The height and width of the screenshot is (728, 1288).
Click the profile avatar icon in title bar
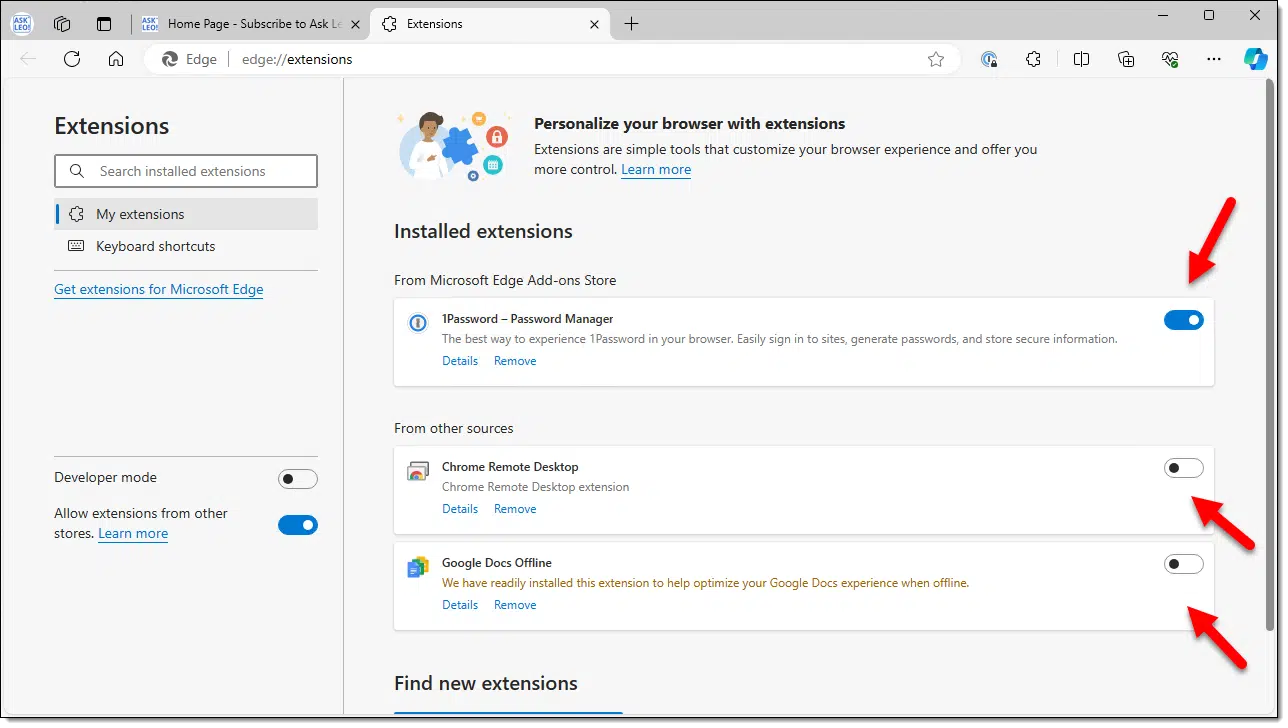pyautogui.click(x=22, y=23)
